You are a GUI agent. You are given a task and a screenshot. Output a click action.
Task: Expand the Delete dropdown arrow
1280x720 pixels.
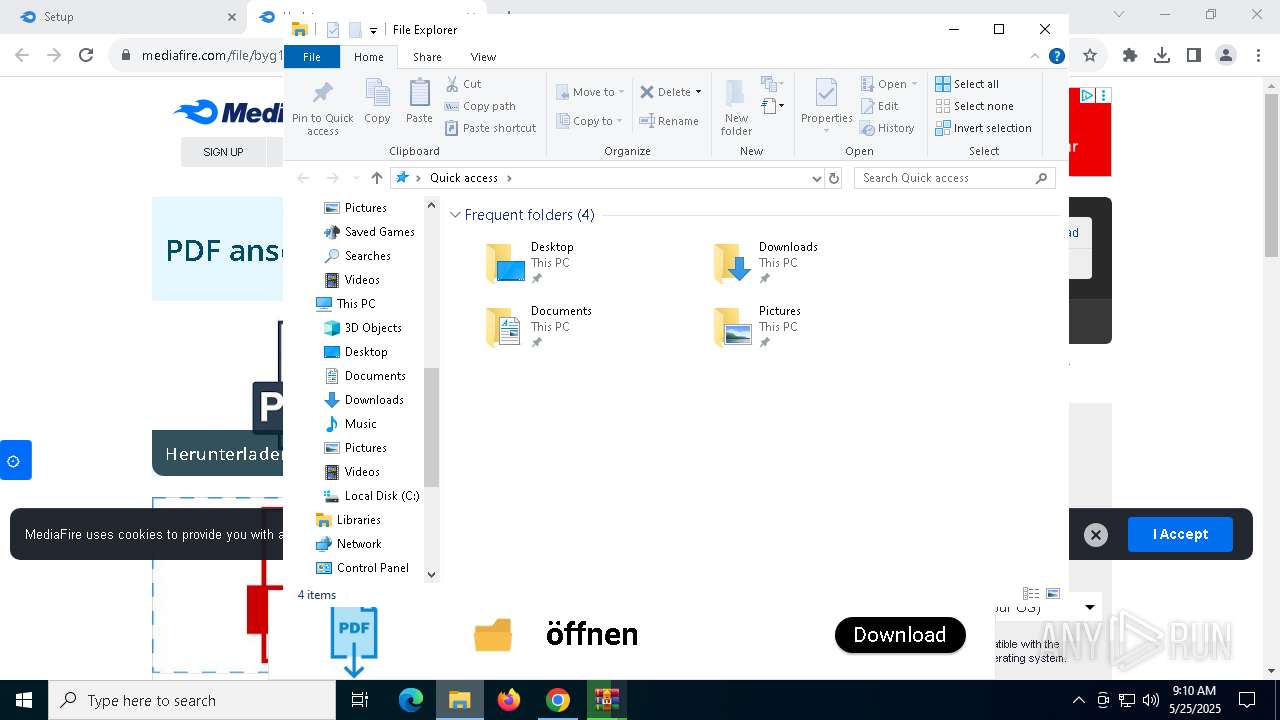click(x=698, y=92)
